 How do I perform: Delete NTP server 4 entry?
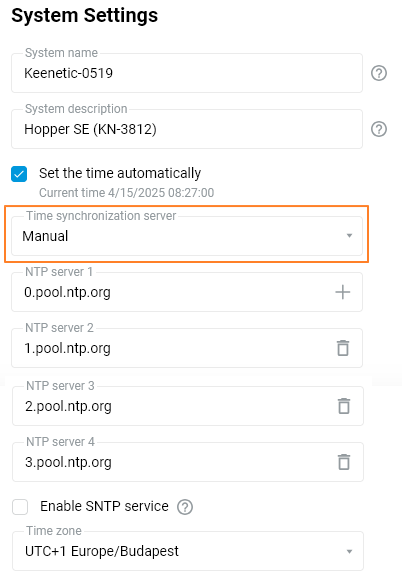click(x=344, y=462)
